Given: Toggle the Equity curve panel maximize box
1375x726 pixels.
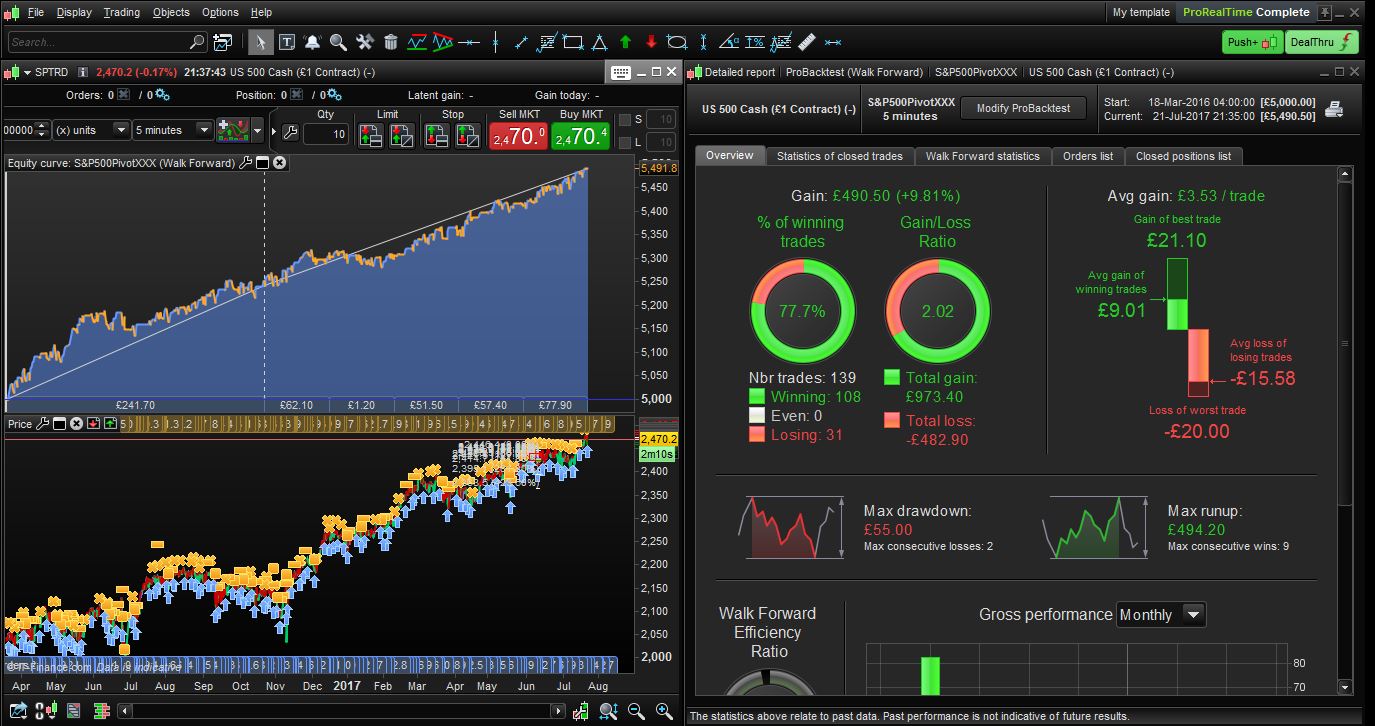Looking at the screenshot, I should click(x=262, y=163).
